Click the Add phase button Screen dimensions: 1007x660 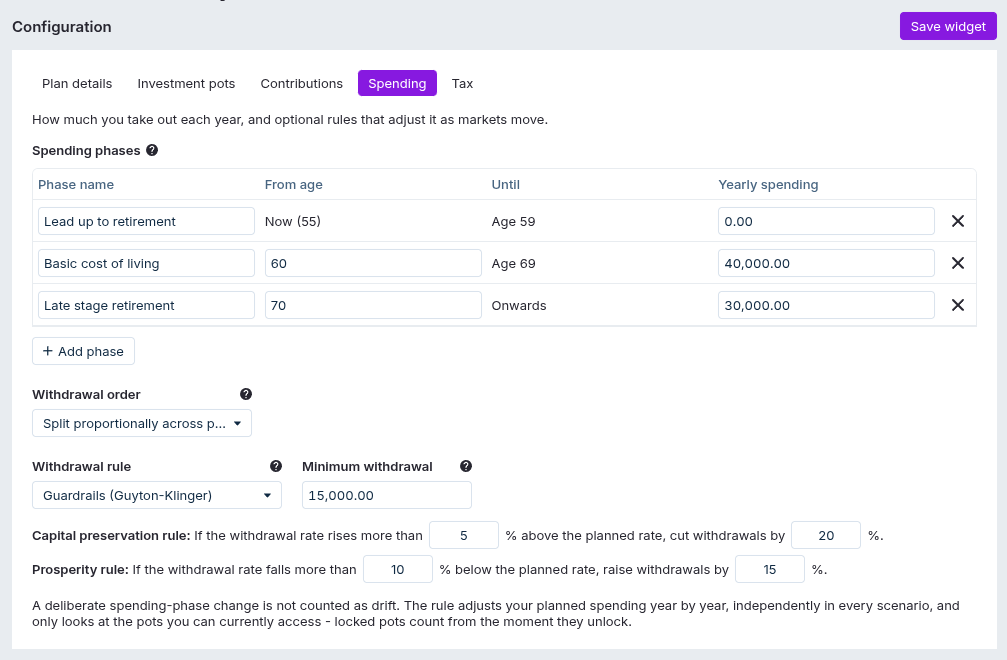(83, 351)
